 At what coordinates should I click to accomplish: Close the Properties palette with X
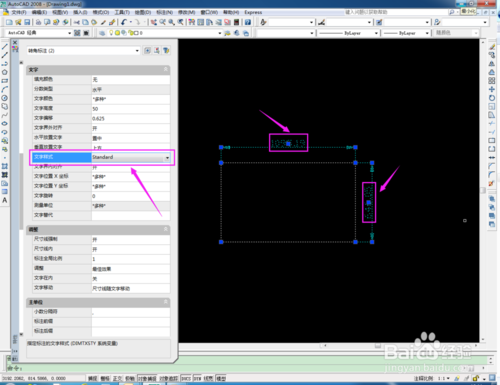(15, 42)
